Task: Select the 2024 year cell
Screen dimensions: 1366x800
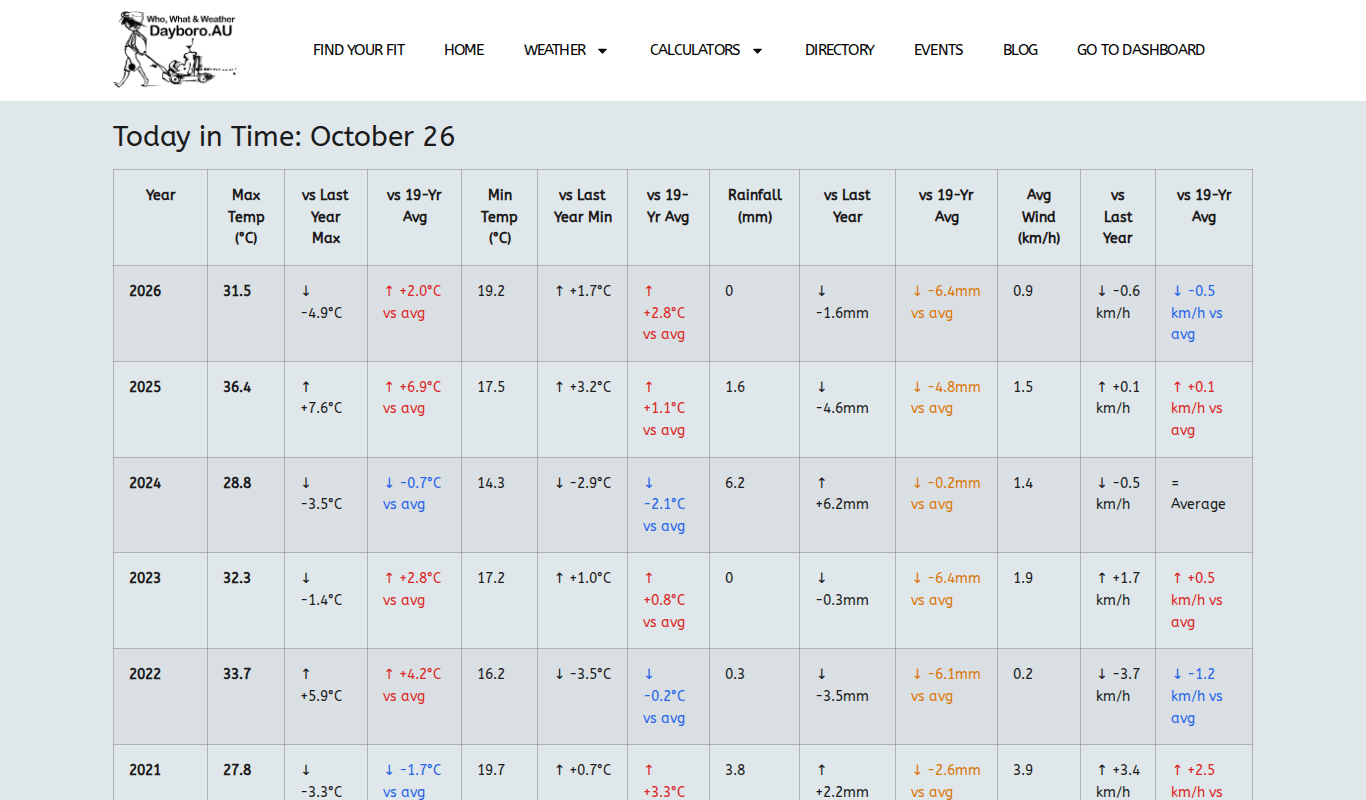Action: tap(161, 505)
